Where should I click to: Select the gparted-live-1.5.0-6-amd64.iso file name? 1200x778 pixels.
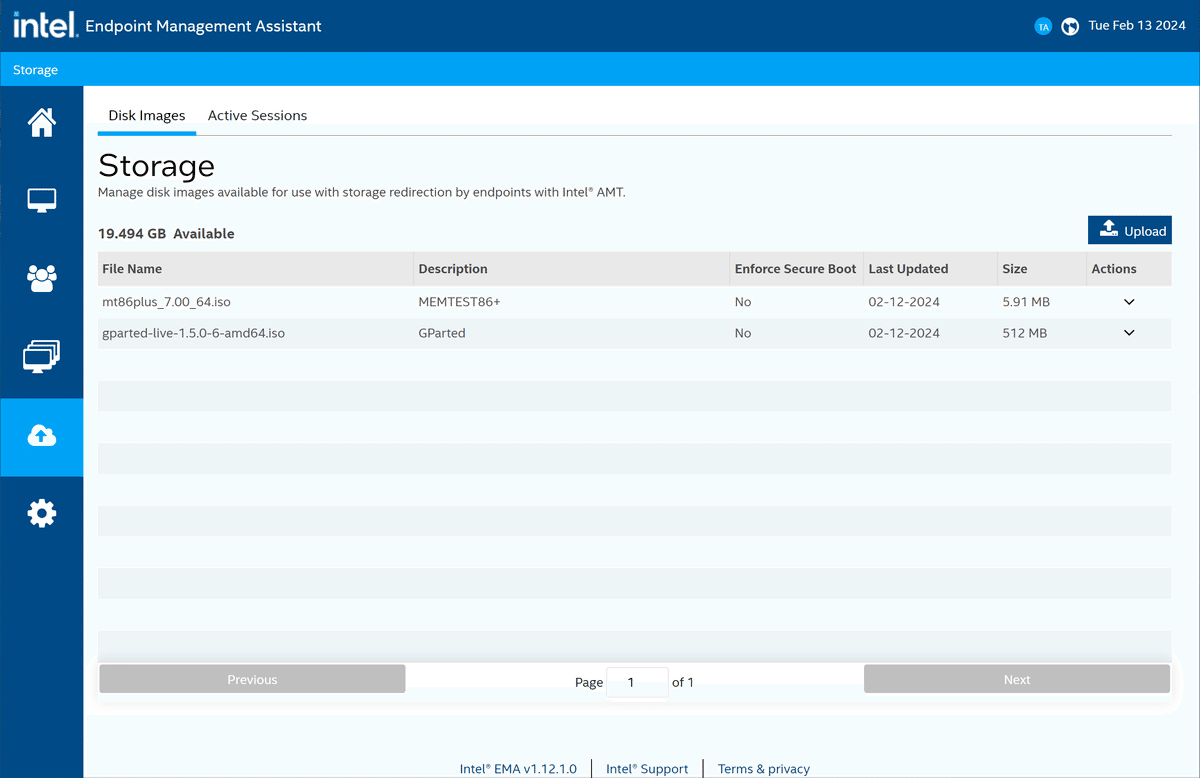click(x=194, y=333)
